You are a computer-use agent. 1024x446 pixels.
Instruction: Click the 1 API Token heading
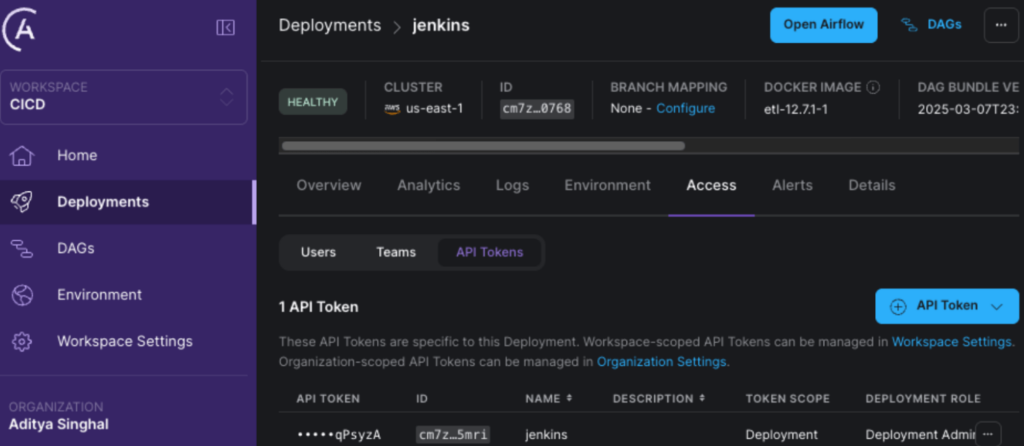tap(318, 307)
